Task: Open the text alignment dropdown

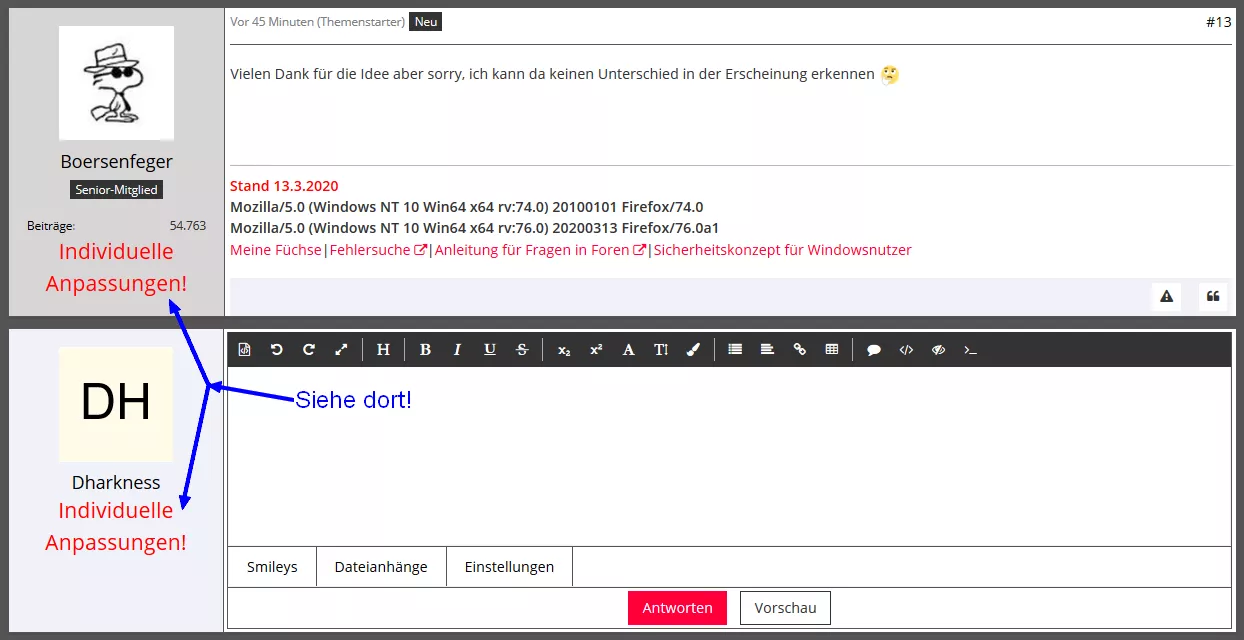Action: coord(767,350)
